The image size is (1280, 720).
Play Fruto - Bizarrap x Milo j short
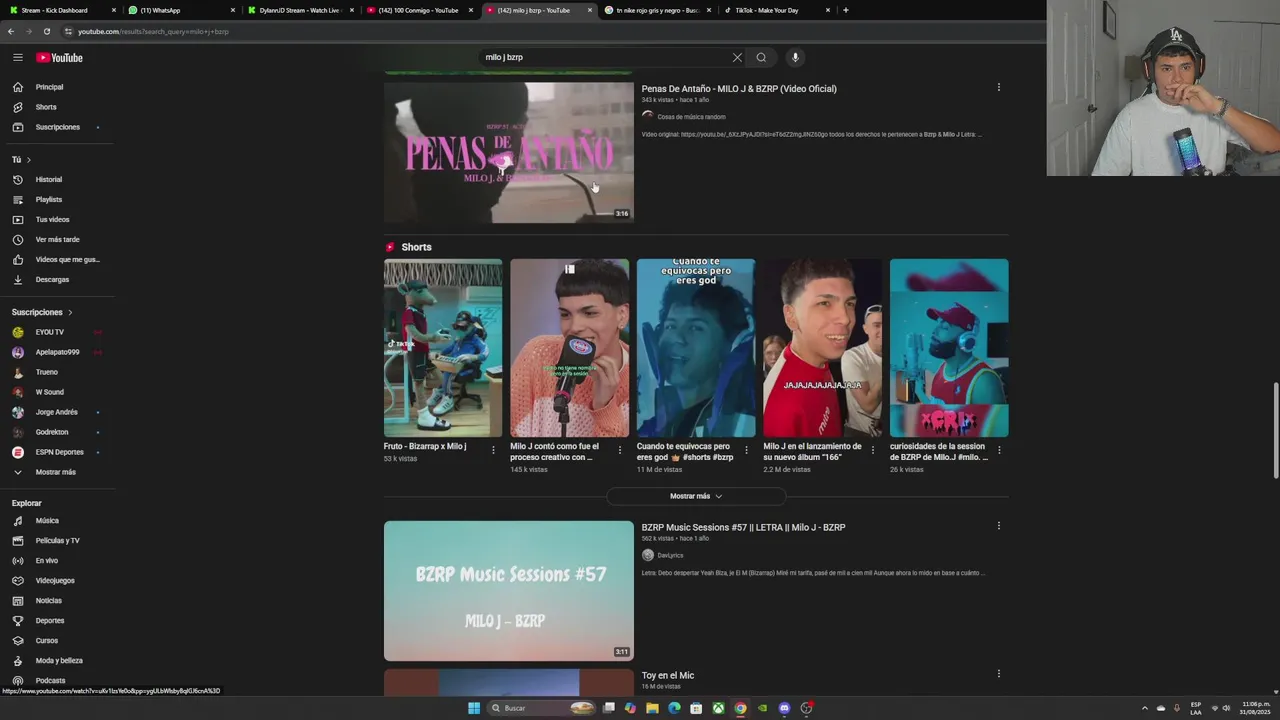click(443, 348)
